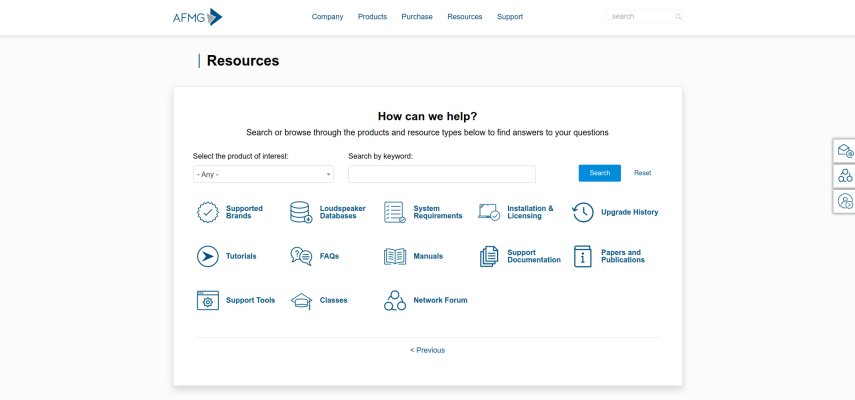Focus the header search box
Viewport: 855px width, 400px height.
click(643, 17)
